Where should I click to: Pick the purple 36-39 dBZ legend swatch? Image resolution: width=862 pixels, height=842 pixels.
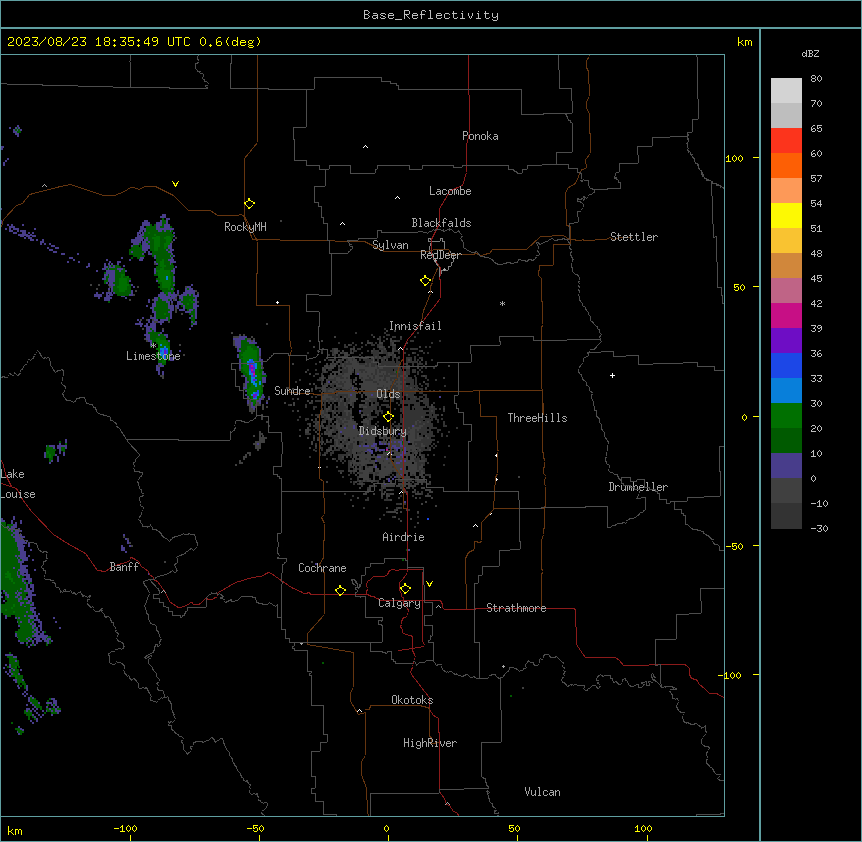coord(786,341)
